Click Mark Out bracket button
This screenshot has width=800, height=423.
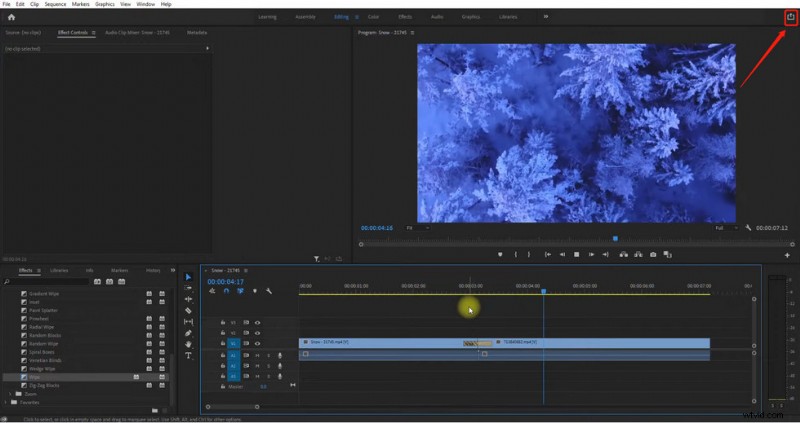click(529, 255)
